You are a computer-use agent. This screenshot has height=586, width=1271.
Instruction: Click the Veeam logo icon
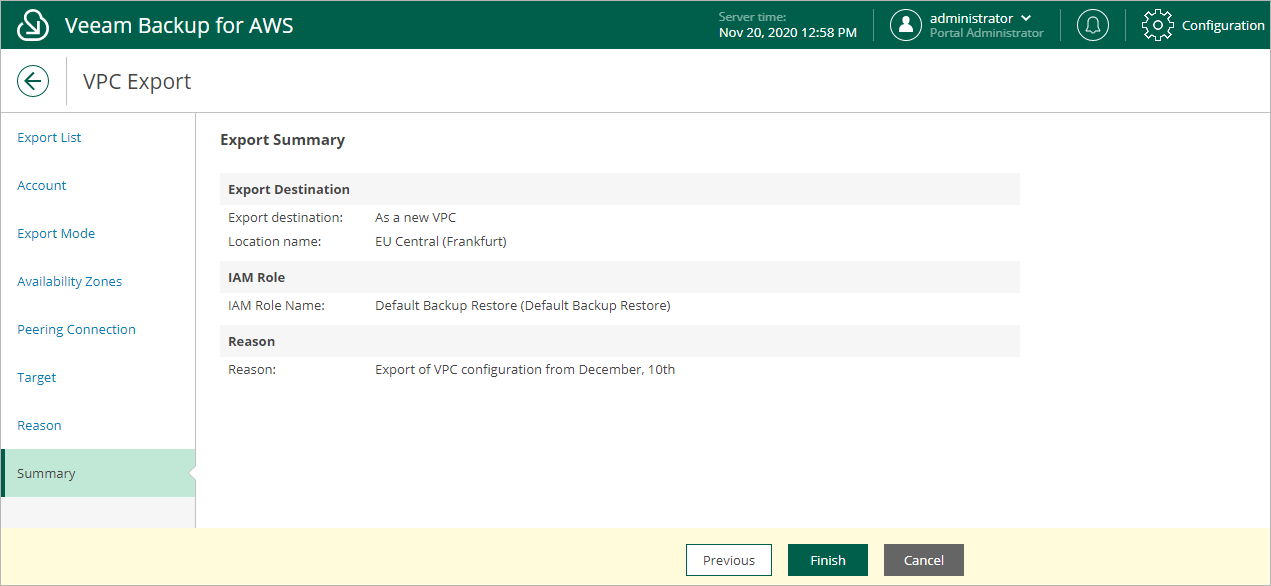pos(33,25)
